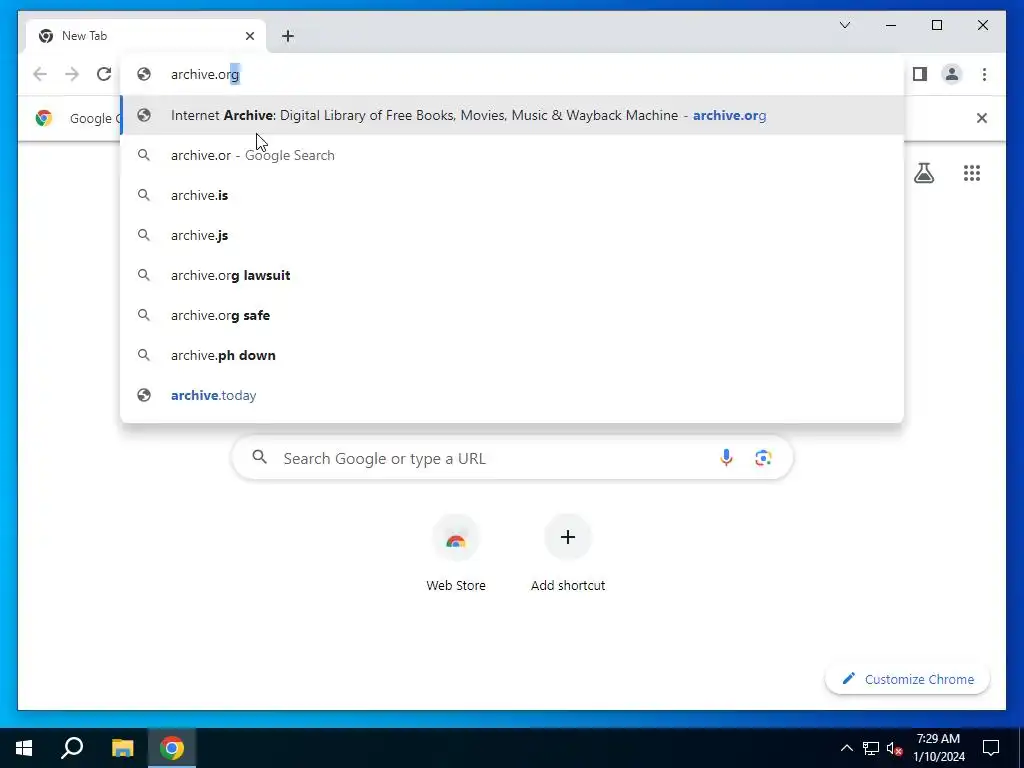This screenshot has height=768, width=1024.
Task: Select the New Tab tab
Action: pyautogui.click(x=146, y=36)
